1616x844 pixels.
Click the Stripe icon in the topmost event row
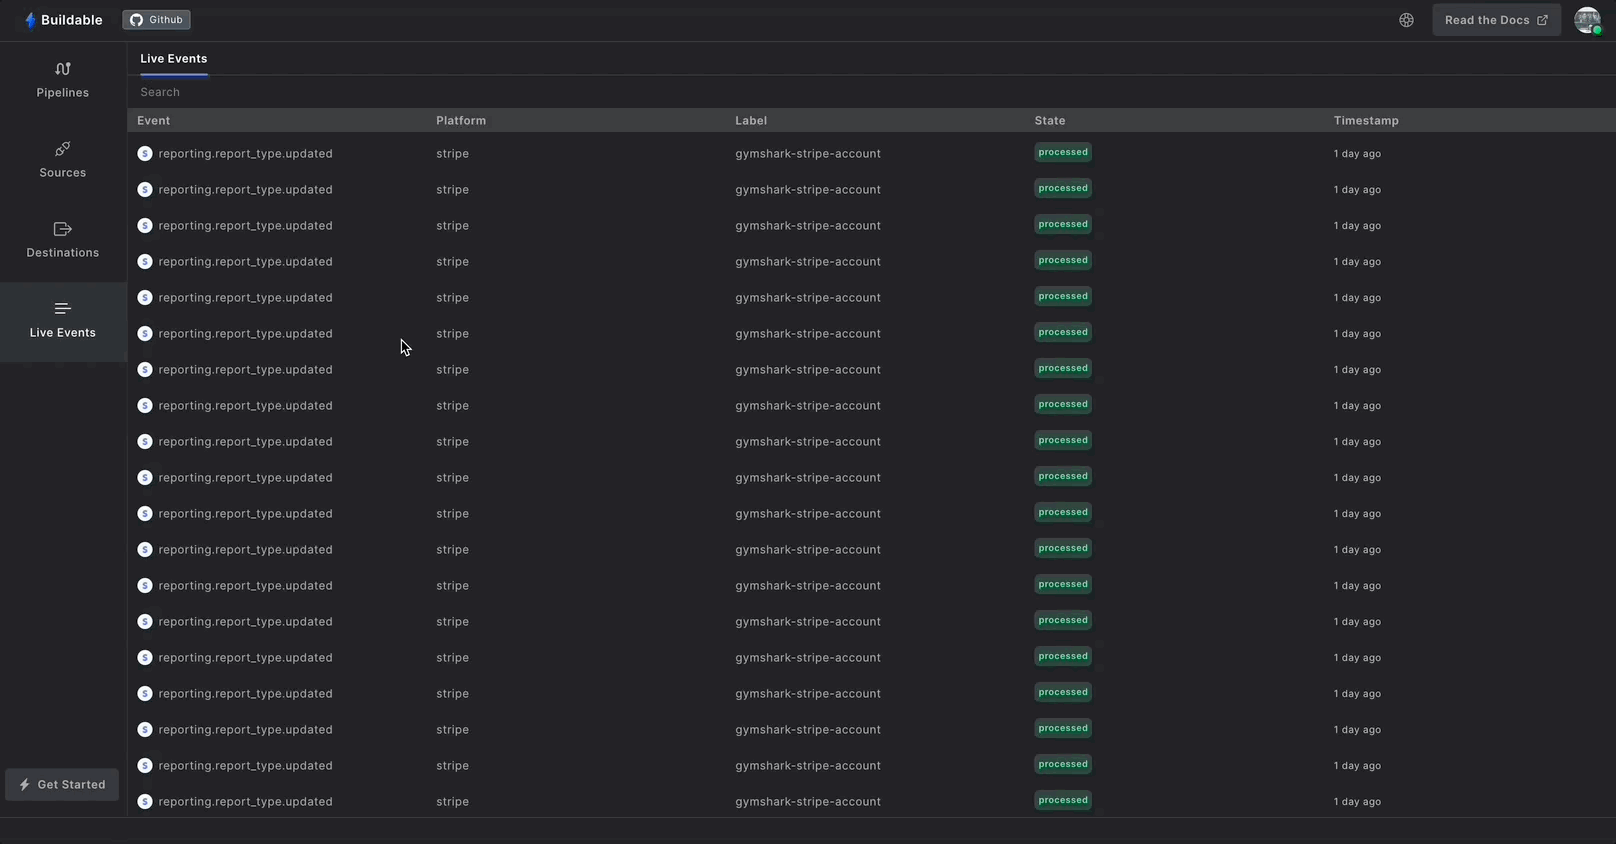145,153
